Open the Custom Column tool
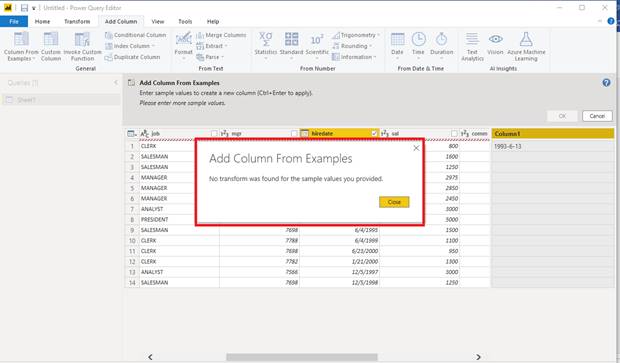Screen dimensions: 620x363 click(x=51, y=46)
